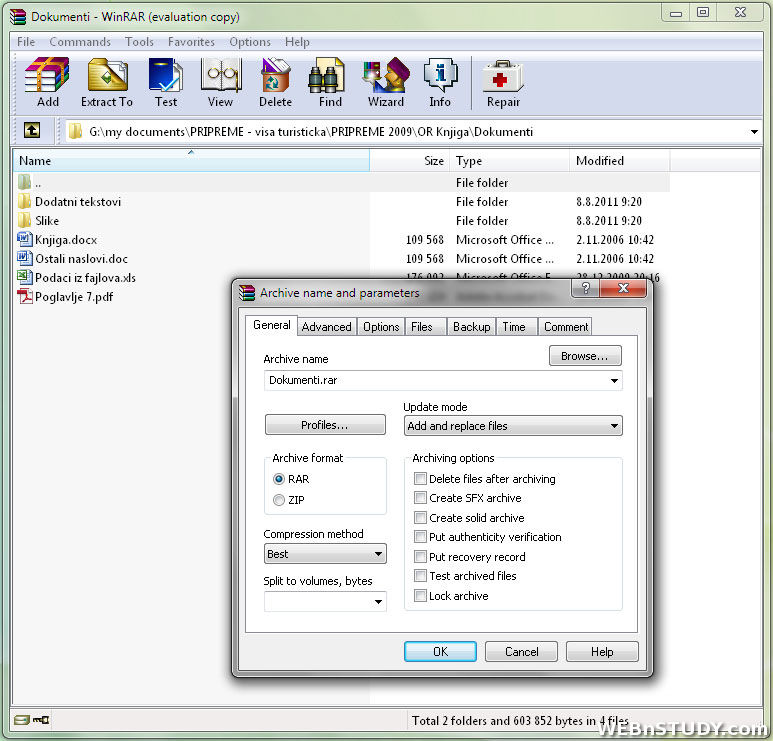Click the Delete toolbar icon

(275, 75)
